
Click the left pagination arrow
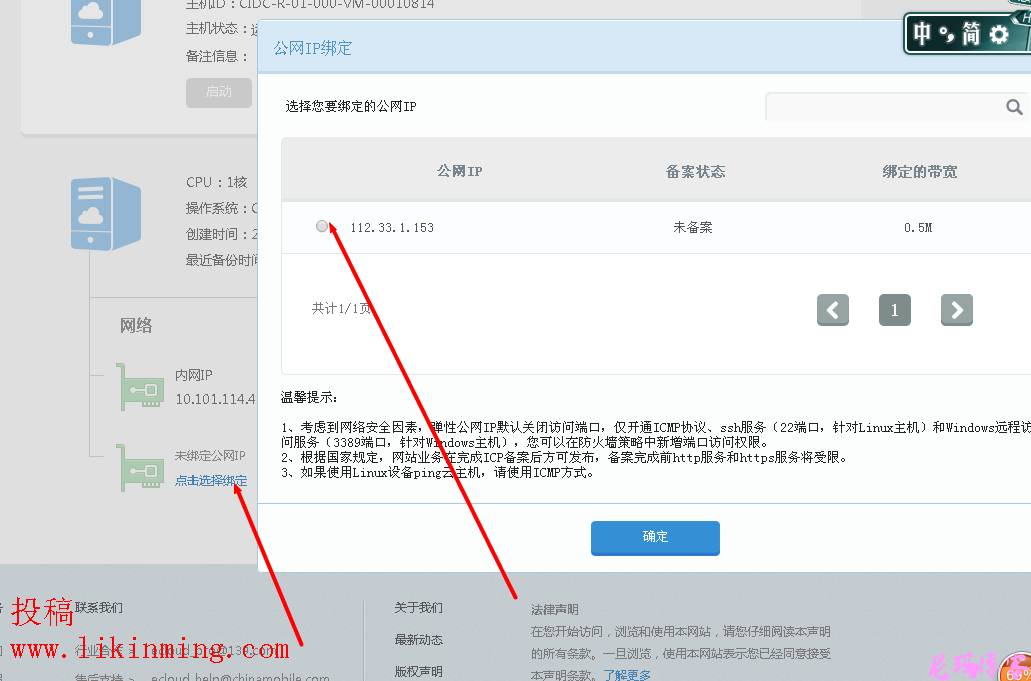[x=833, y=310]
